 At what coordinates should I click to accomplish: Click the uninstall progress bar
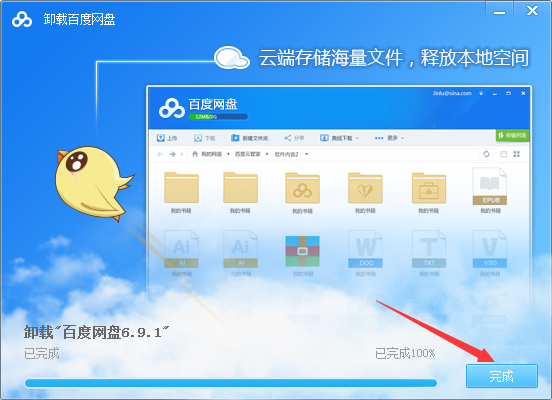[231, 383]
